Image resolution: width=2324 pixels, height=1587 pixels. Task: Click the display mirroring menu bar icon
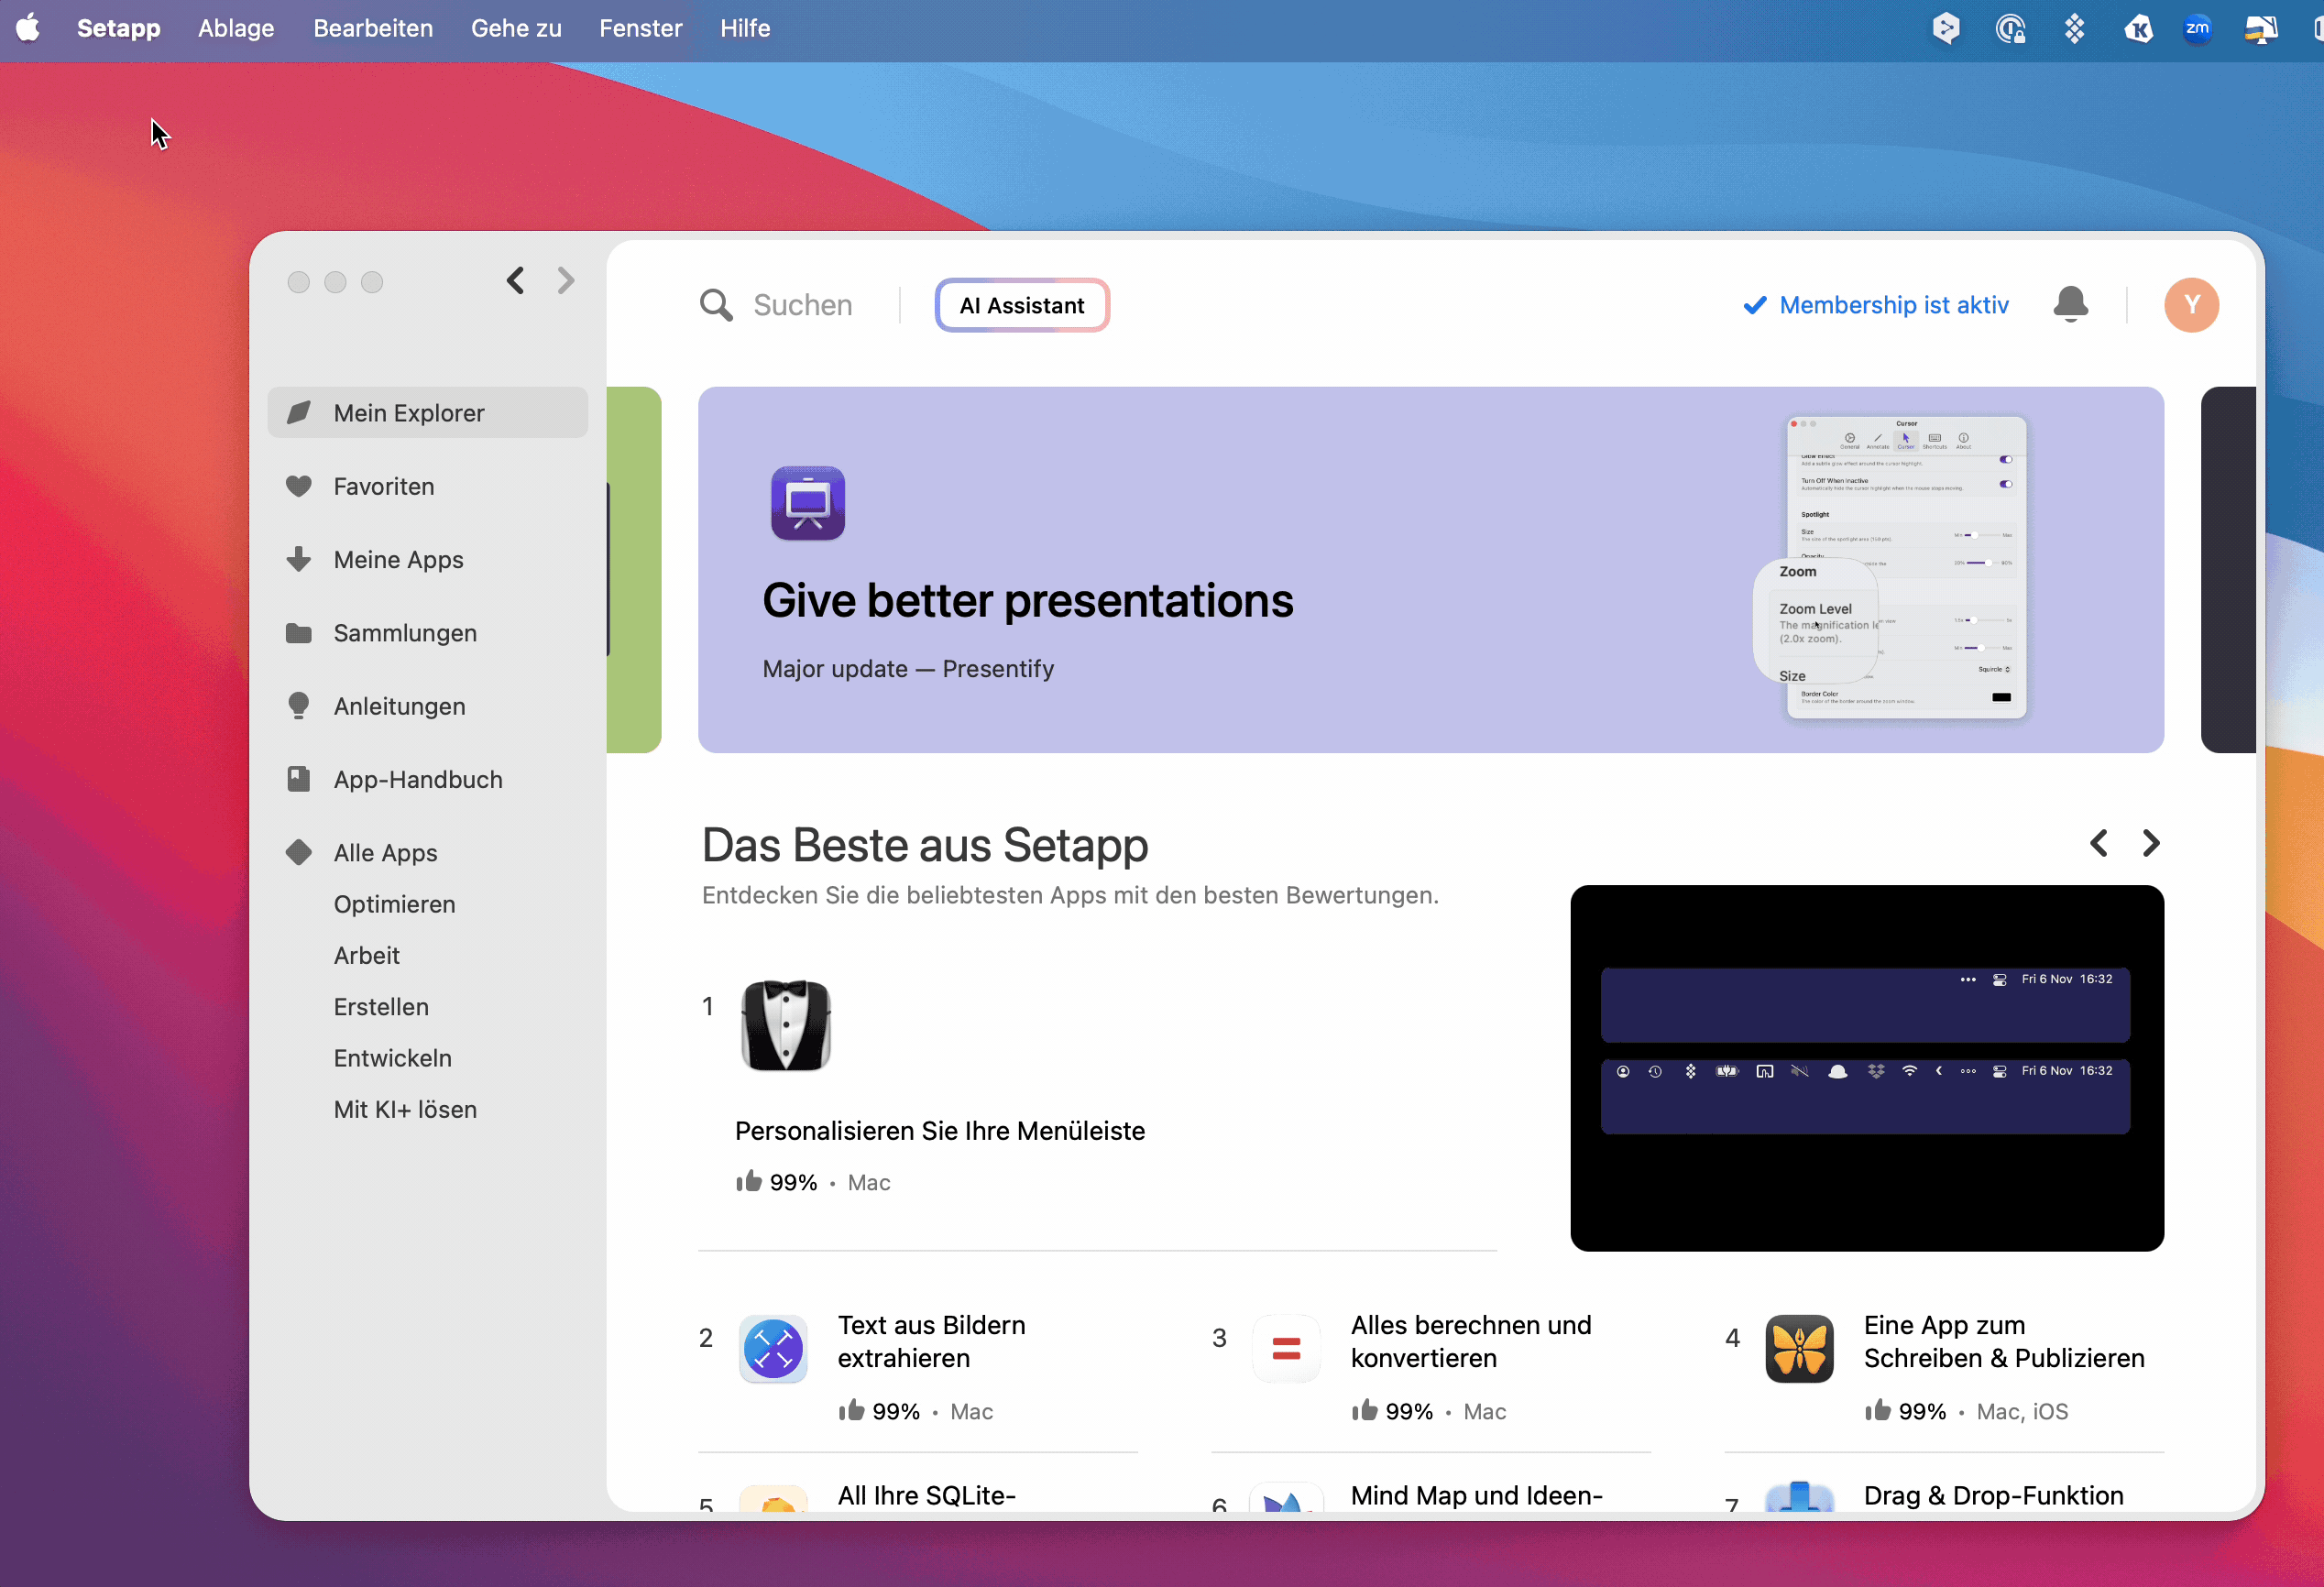pyautogui.click(x=2260, y=28)
